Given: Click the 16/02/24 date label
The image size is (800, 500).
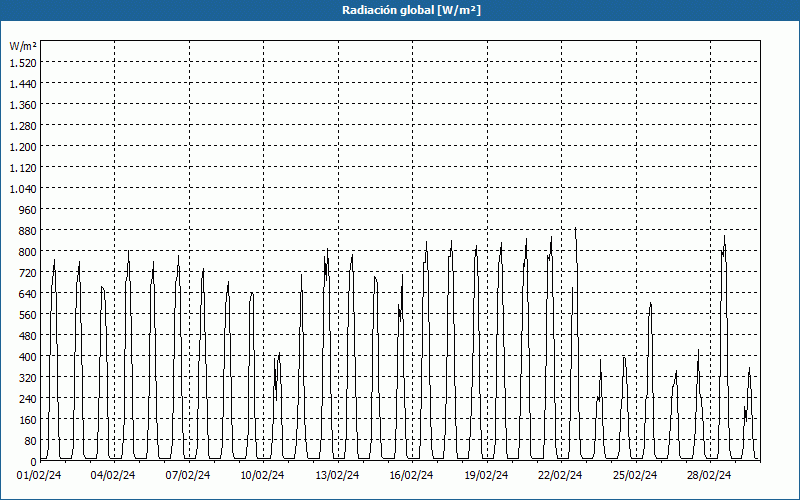Looking at the screenshot, I should 411,475.
